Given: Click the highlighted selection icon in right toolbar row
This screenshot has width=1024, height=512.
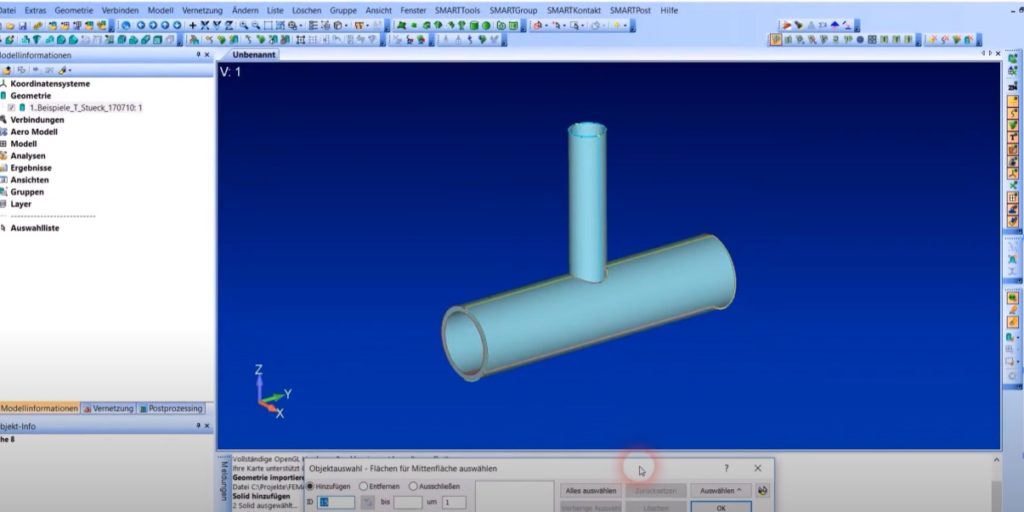Looking at the screenshot, I should (x=775, y=40).
